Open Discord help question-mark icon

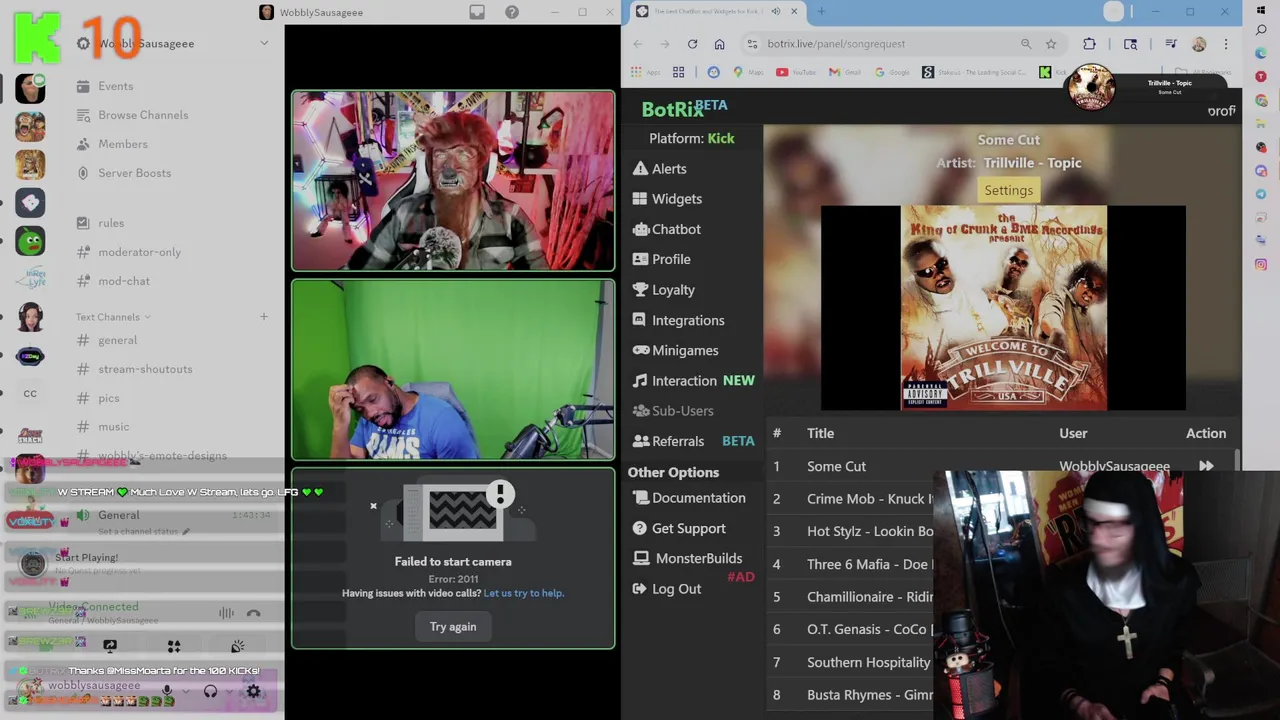(512, 12)
